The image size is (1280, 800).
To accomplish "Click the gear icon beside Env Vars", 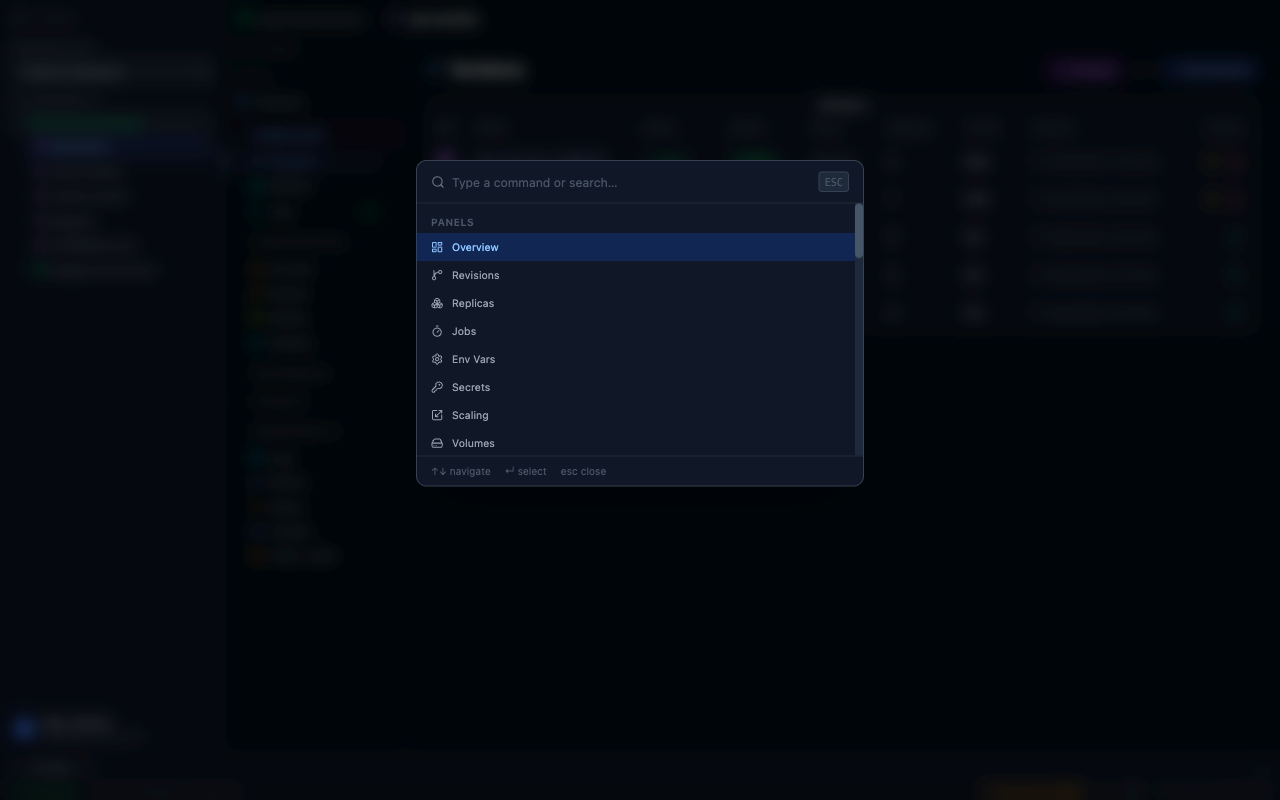I will click(x=437, y=358).
